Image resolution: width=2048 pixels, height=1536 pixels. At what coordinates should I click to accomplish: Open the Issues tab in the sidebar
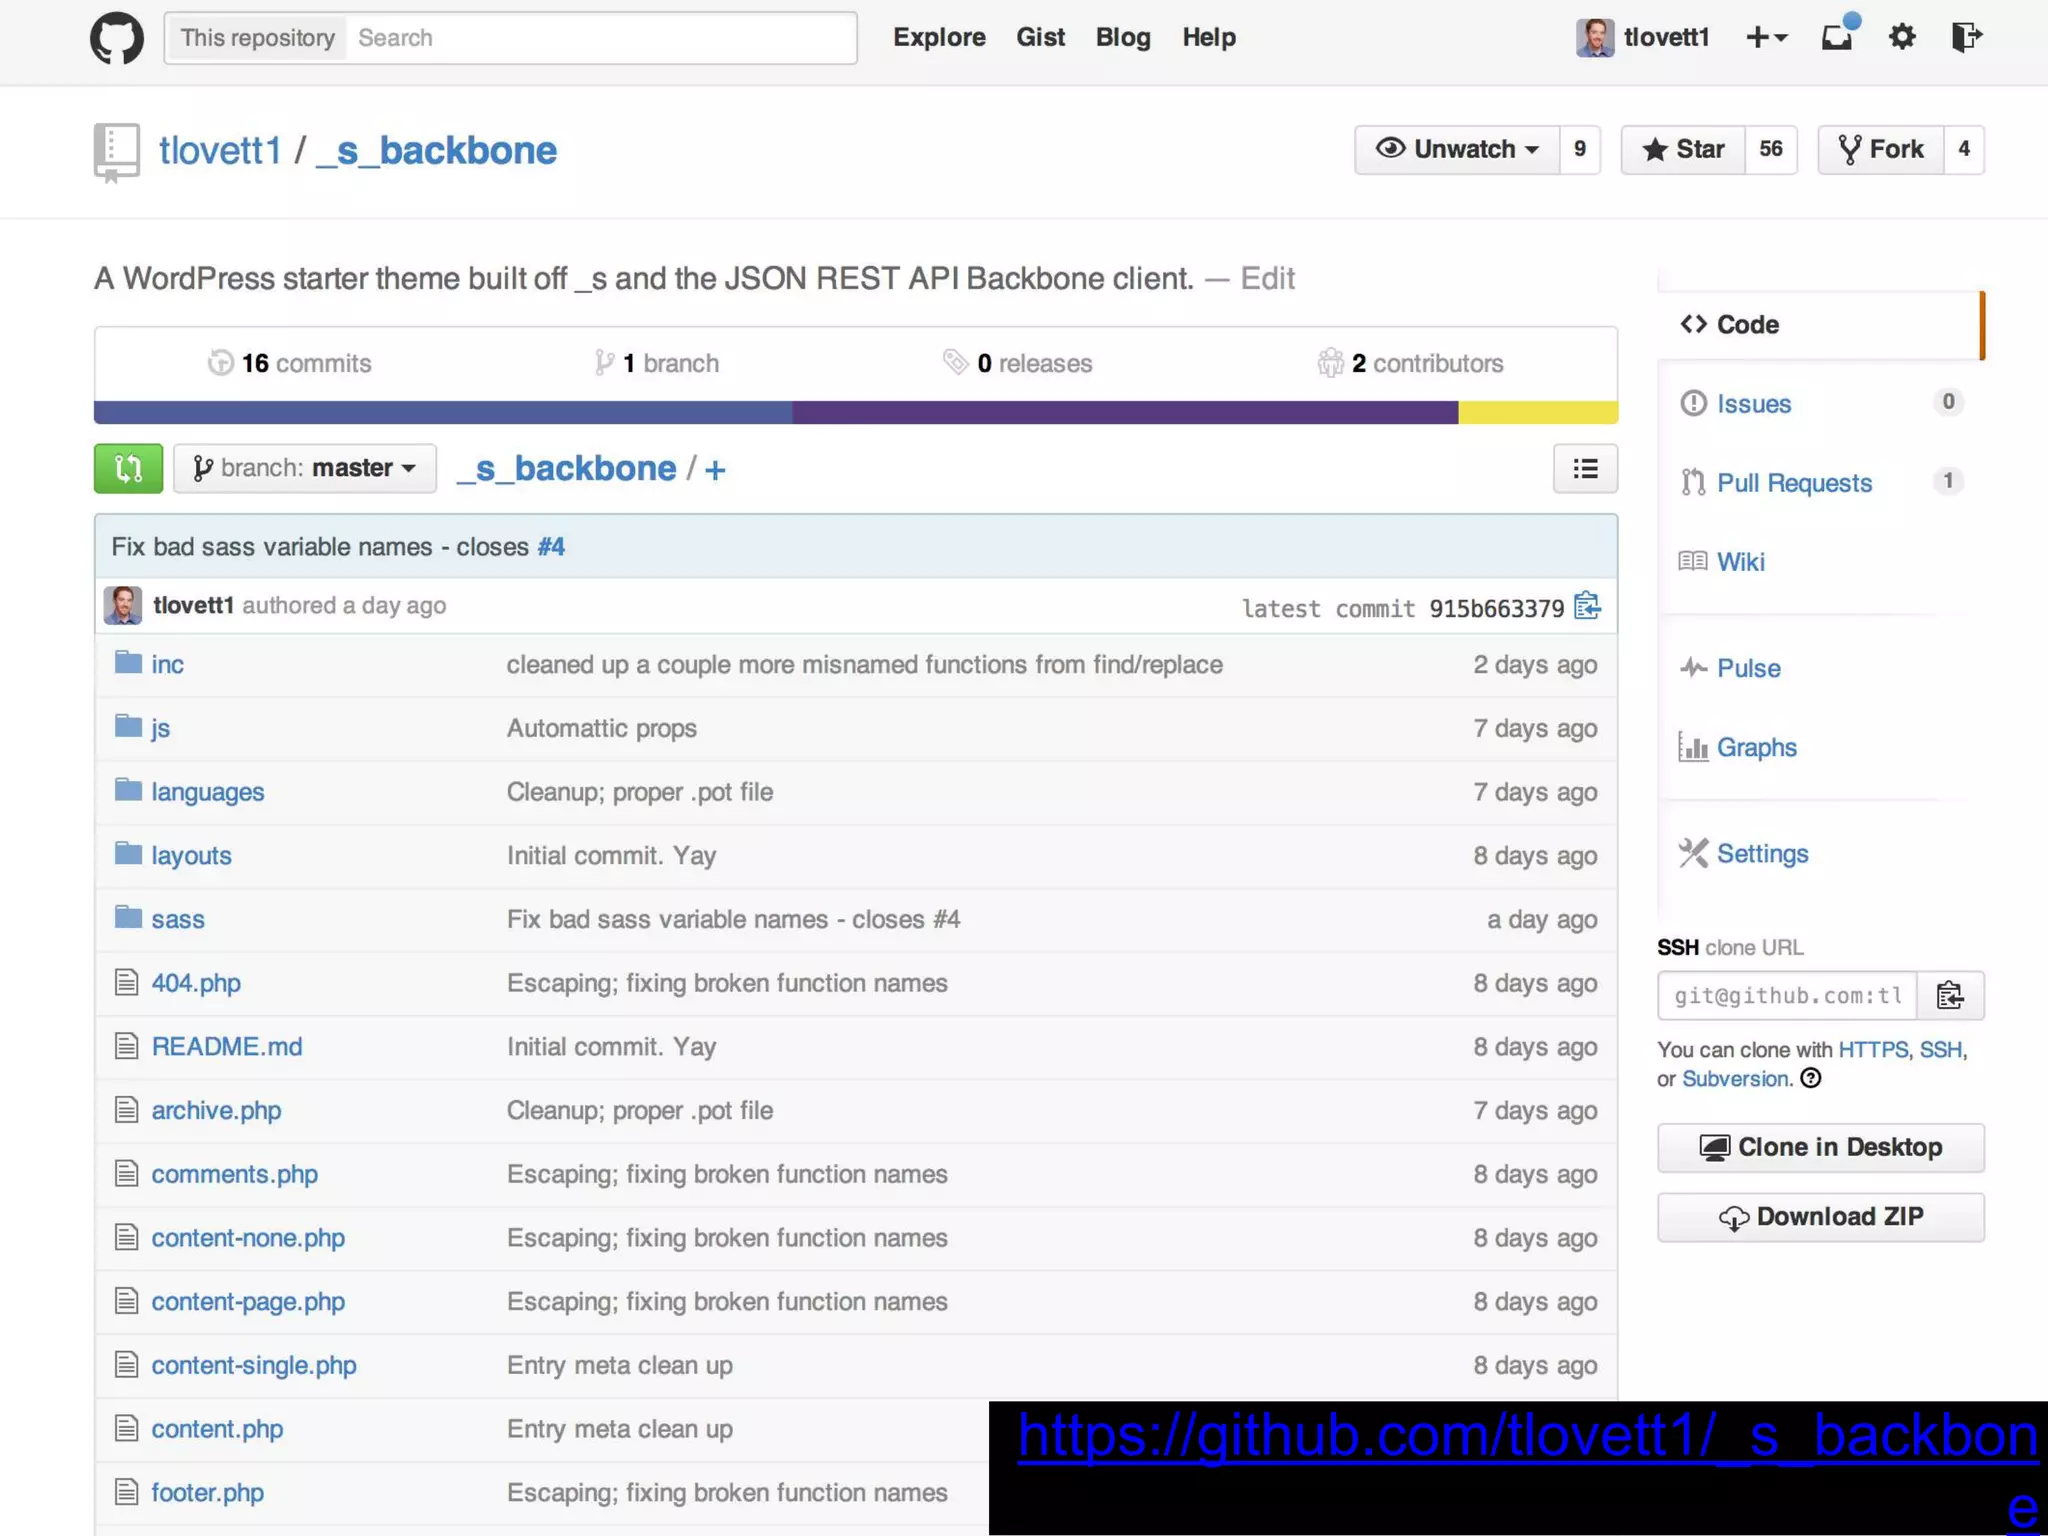pos(1753,404)
